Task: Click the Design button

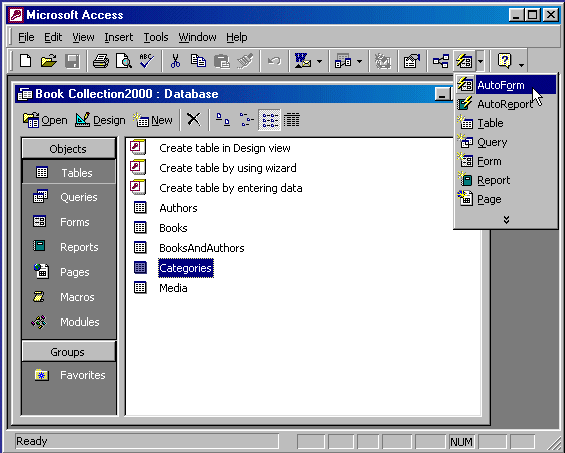Action: [x=100, y=120]
